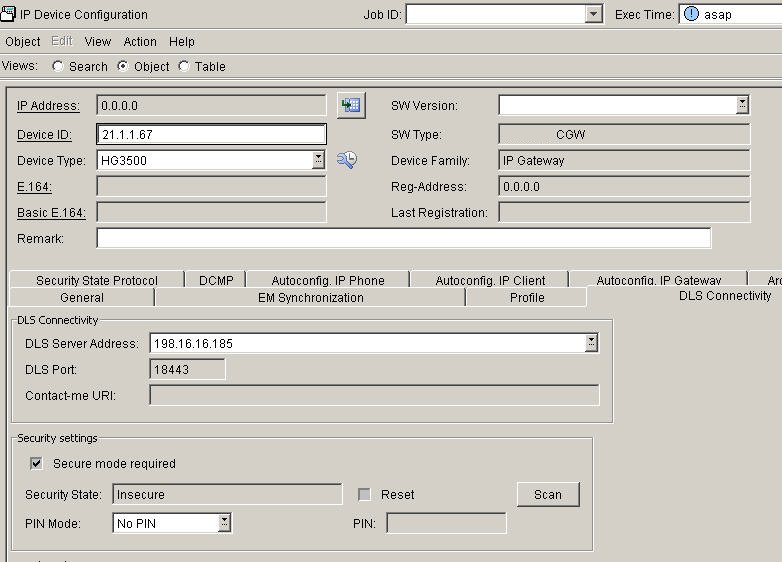782x562 pixels.
Task: Switch to Autoconfig. IP Phone tab
Action: 328,280
